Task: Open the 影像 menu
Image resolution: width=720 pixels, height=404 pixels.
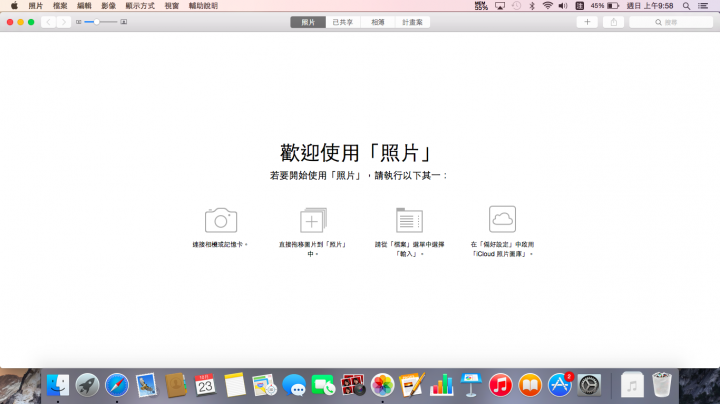Action: pyautogui.click(x=108, y=6)
